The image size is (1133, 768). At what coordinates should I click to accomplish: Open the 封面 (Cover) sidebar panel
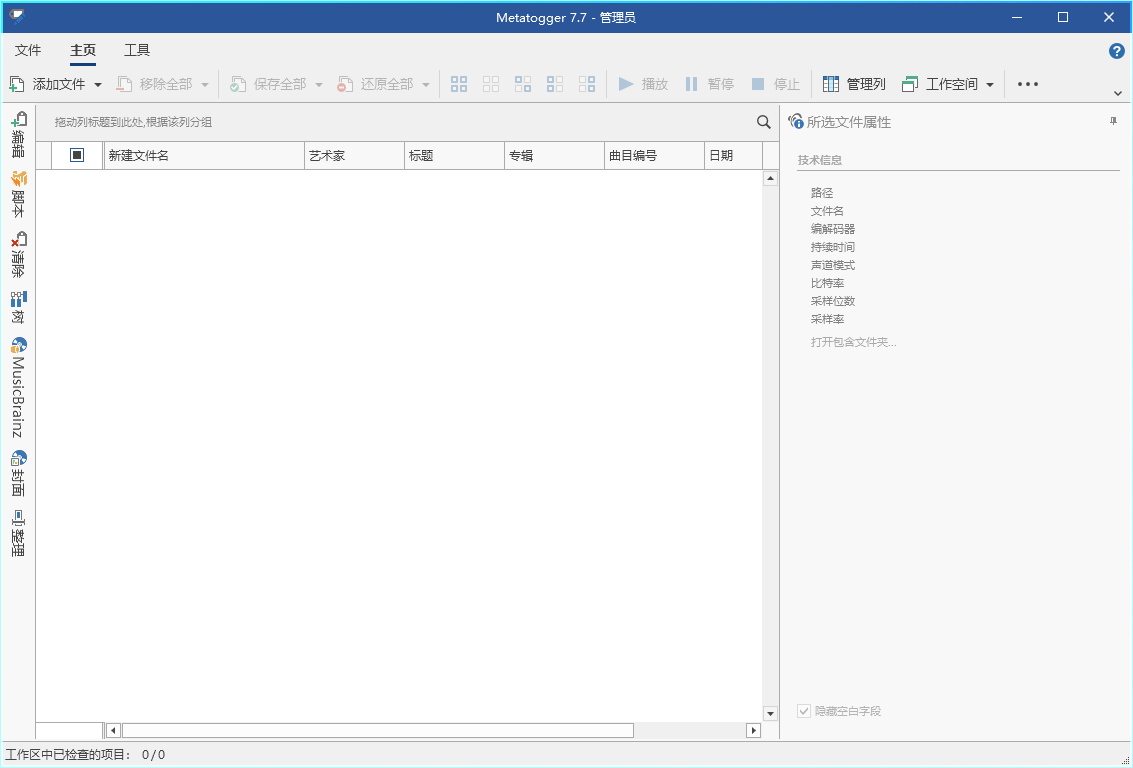[x=18, y=474]
